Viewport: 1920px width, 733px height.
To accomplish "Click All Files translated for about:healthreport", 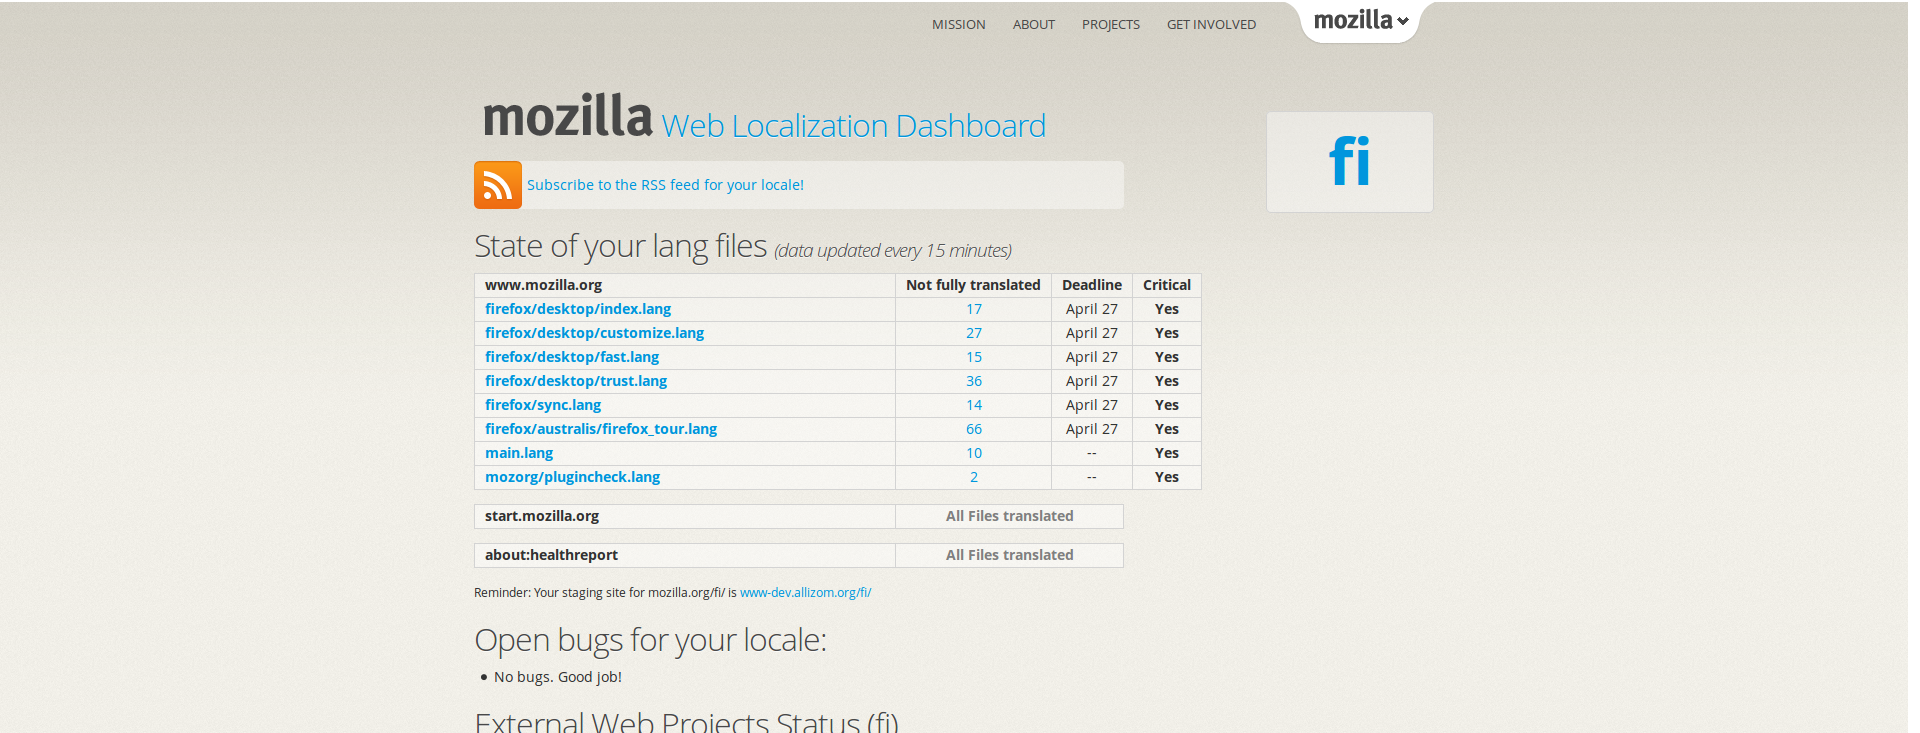I will click(x=1010, y=555).
